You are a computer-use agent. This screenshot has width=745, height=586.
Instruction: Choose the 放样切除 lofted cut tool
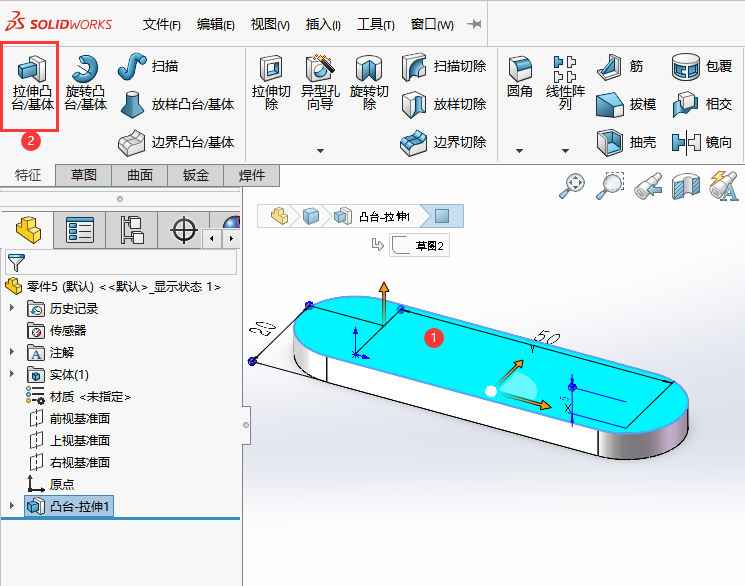[x=444, y=104]
